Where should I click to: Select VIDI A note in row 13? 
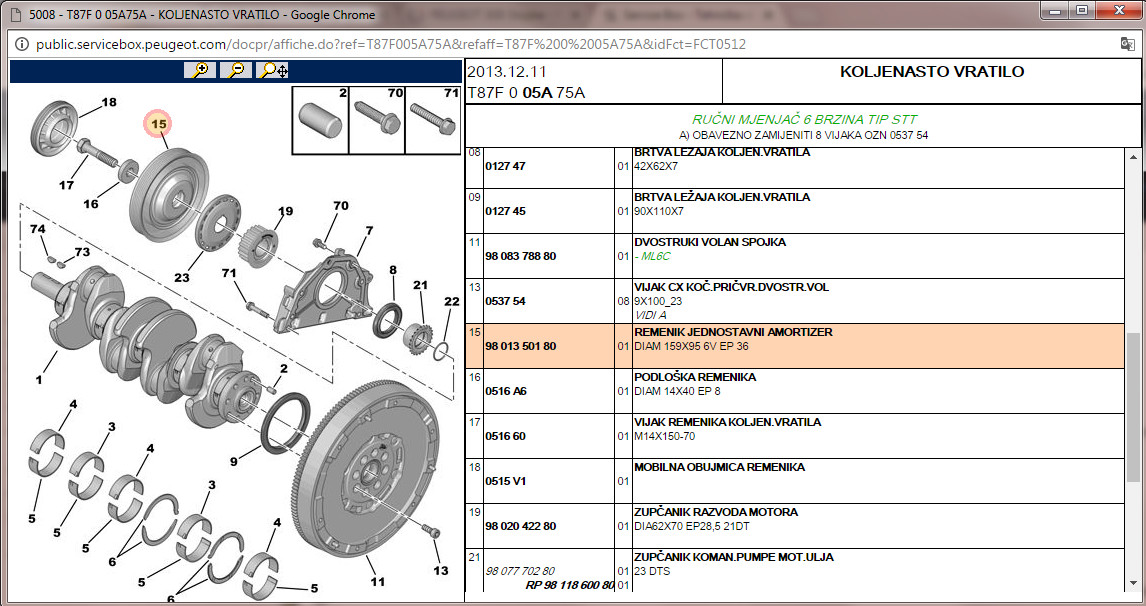pos(650,314)
